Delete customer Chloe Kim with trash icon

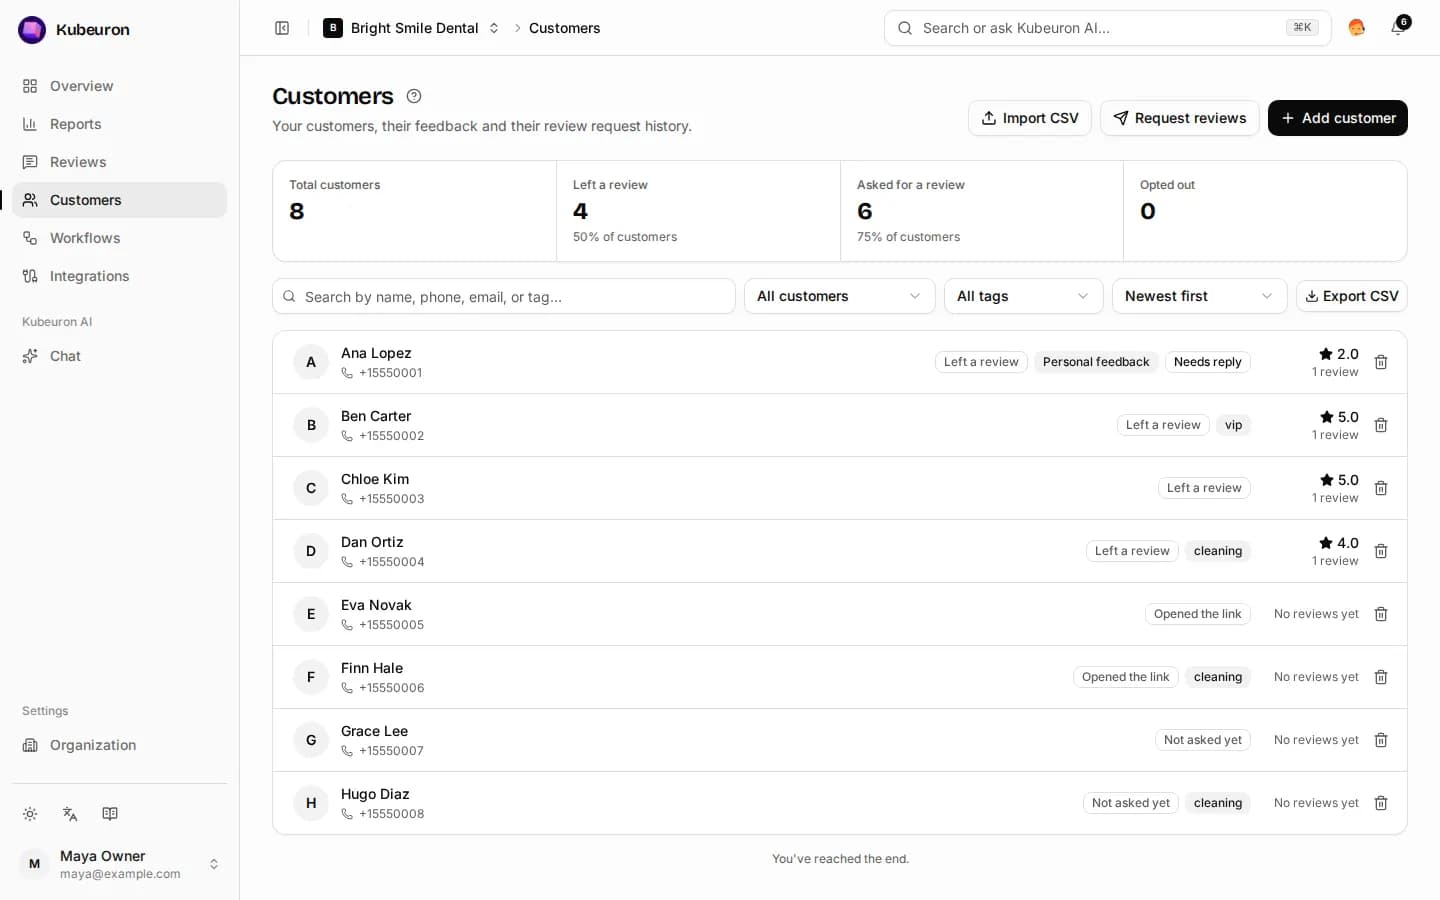click(1381, 488)
